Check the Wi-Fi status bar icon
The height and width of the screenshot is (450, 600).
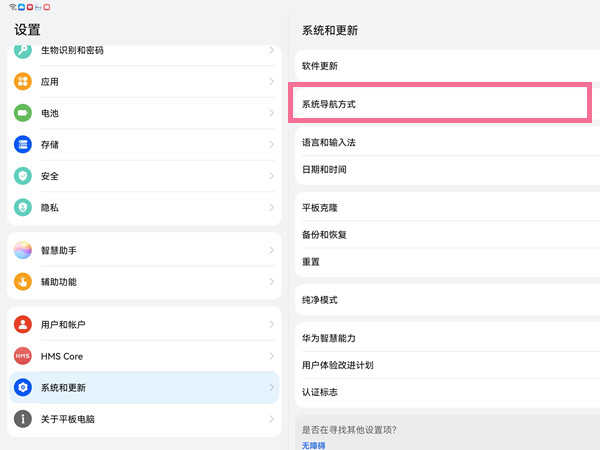(x=13, y=7)
